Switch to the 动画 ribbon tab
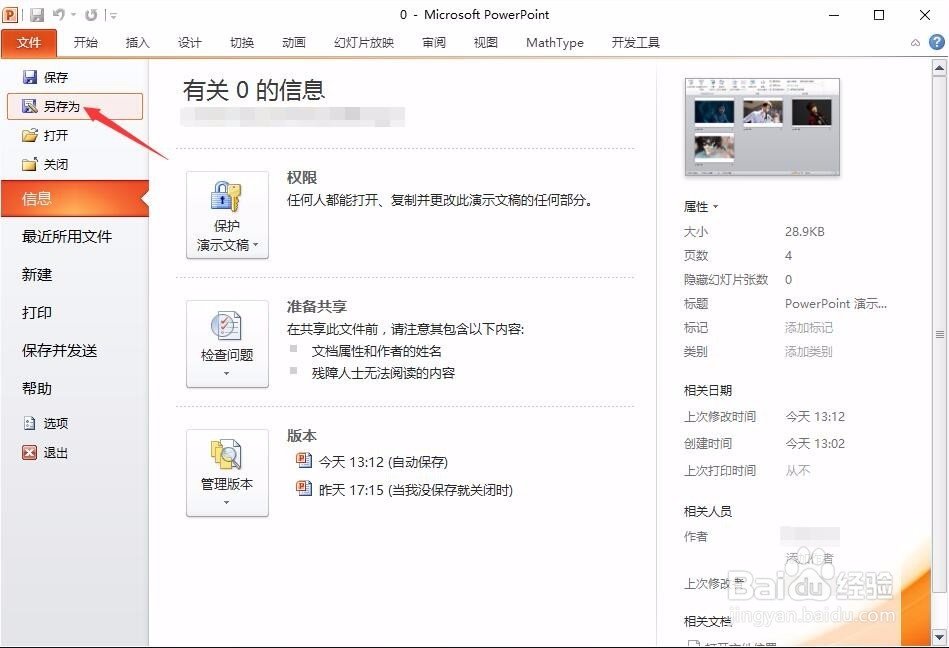Screen dimensions: 949x648 click(294, 42)
